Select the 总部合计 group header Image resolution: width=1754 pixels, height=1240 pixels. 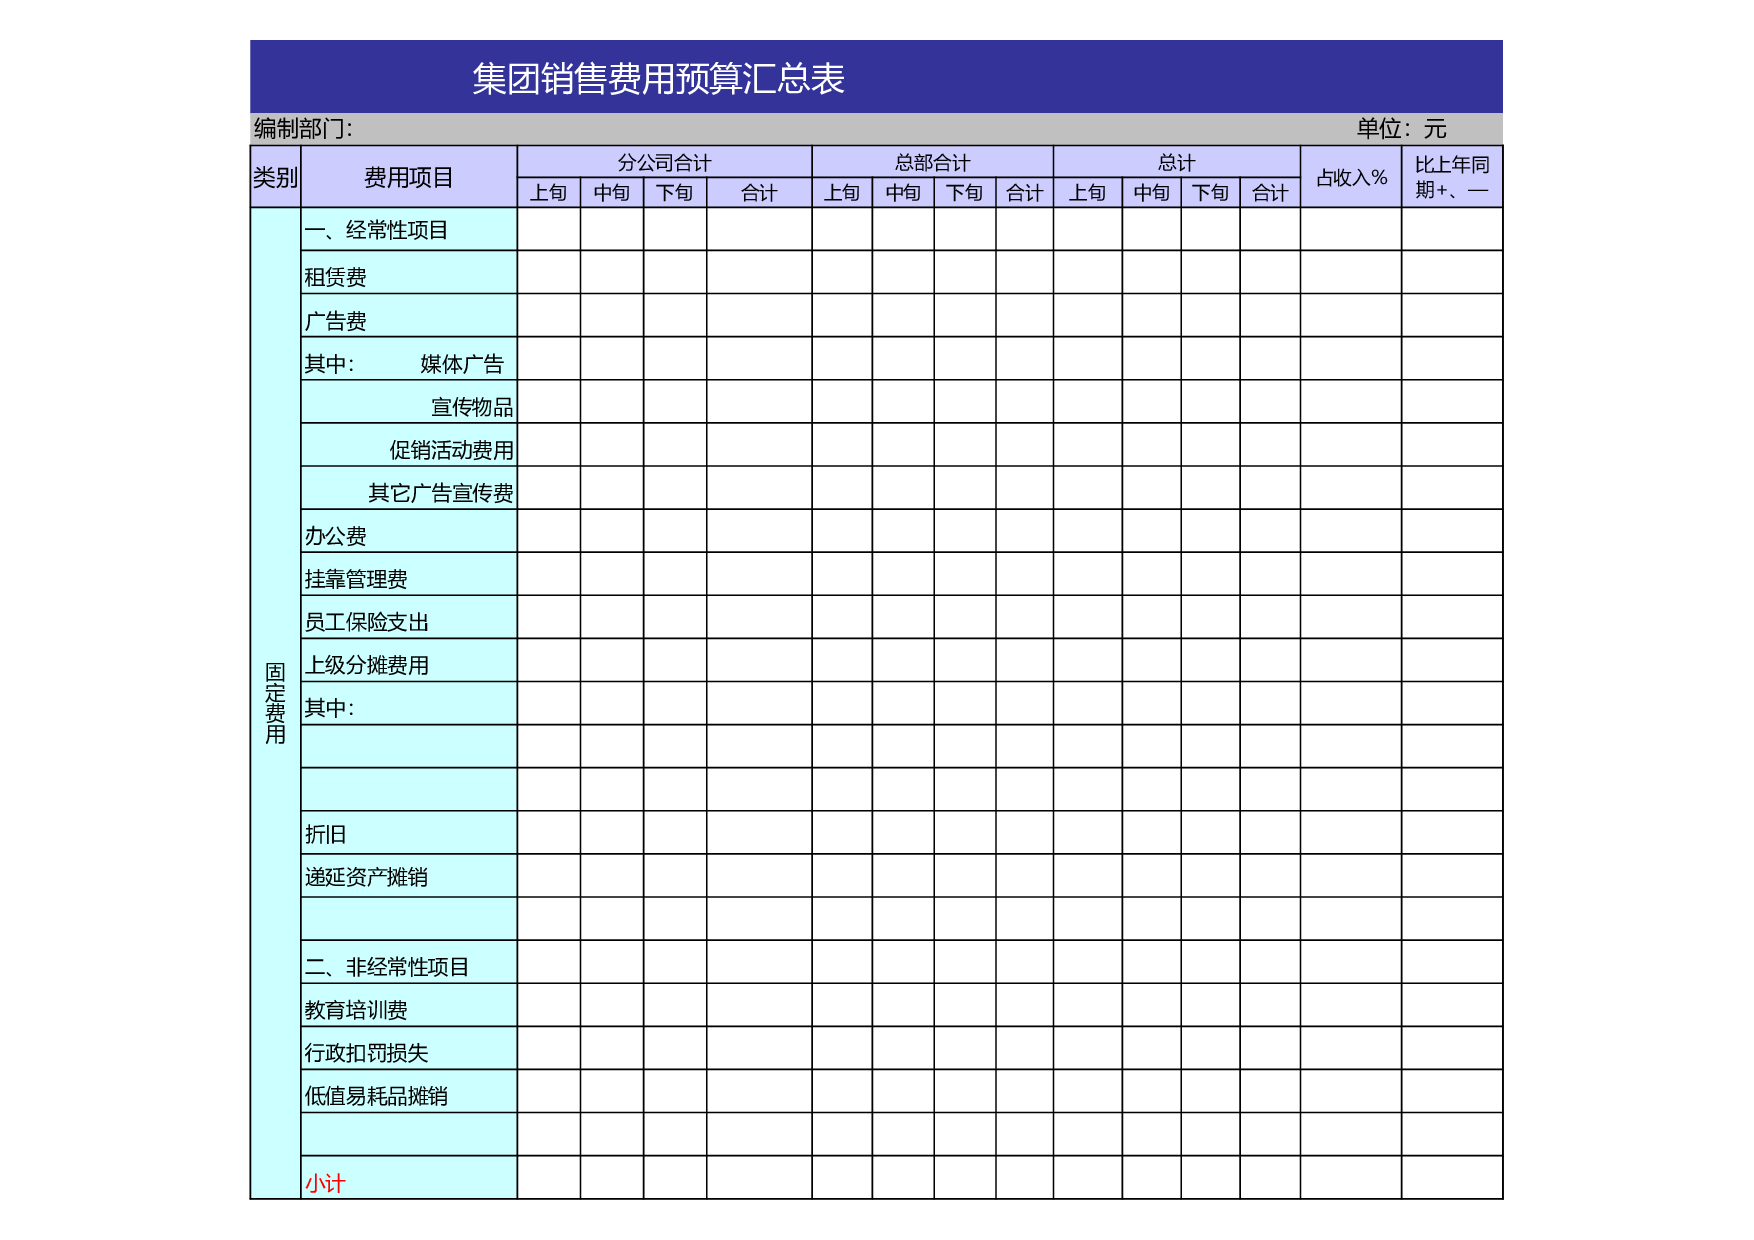tap(932, 162)
